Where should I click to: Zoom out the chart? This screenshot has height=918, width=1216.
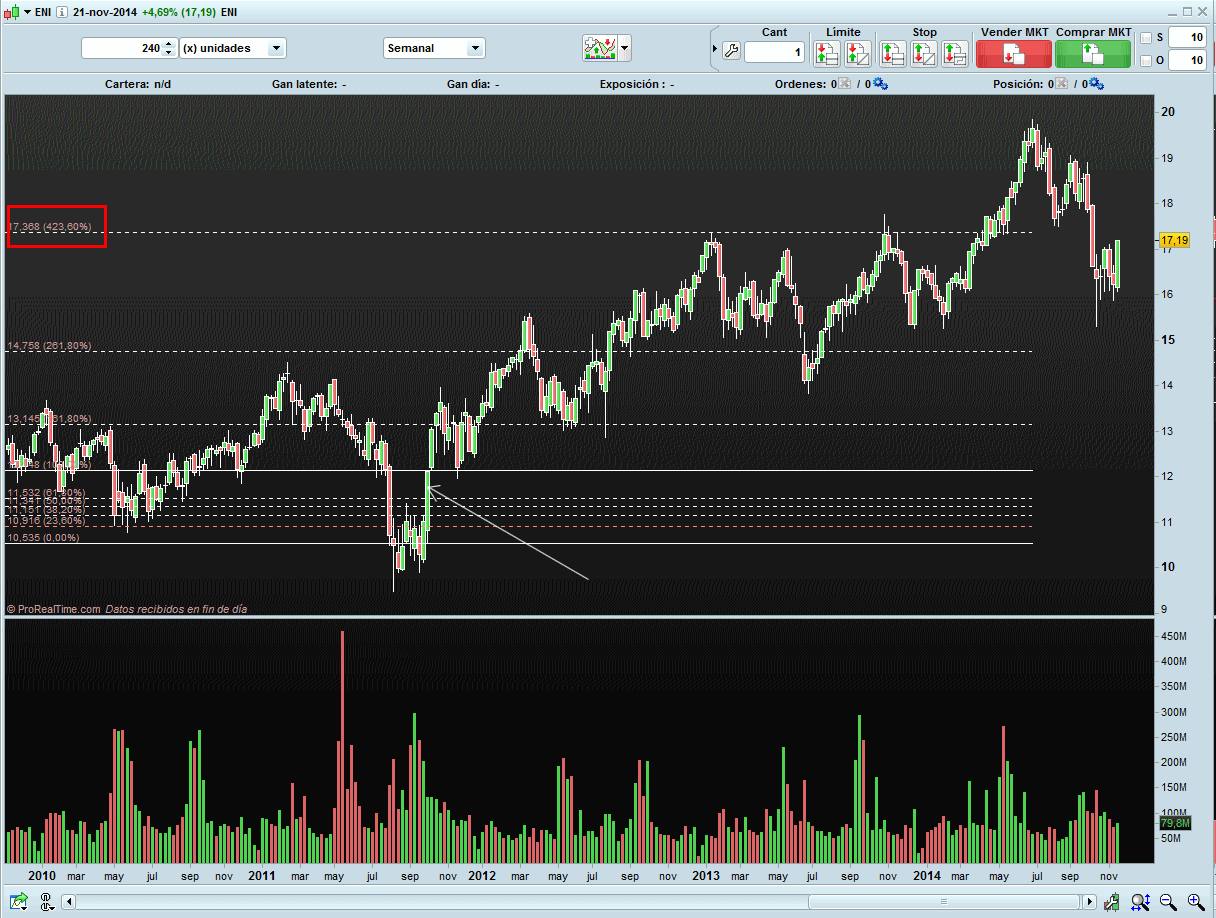click(1168, 902)
